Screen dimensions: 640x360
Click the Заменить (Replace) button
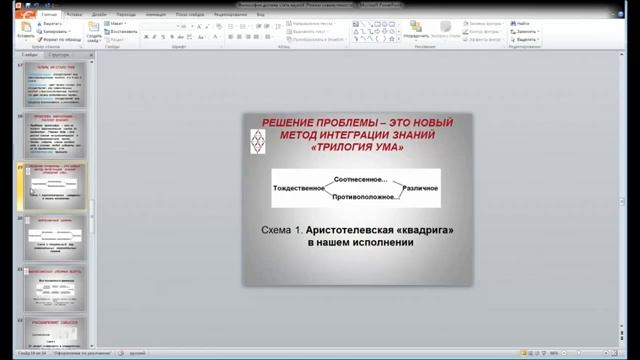click(x=525, y=31)
